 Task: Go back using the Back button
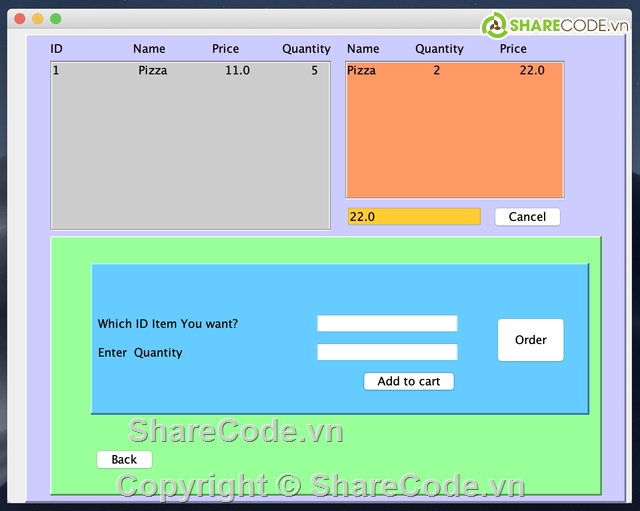(x=124, y=460)
